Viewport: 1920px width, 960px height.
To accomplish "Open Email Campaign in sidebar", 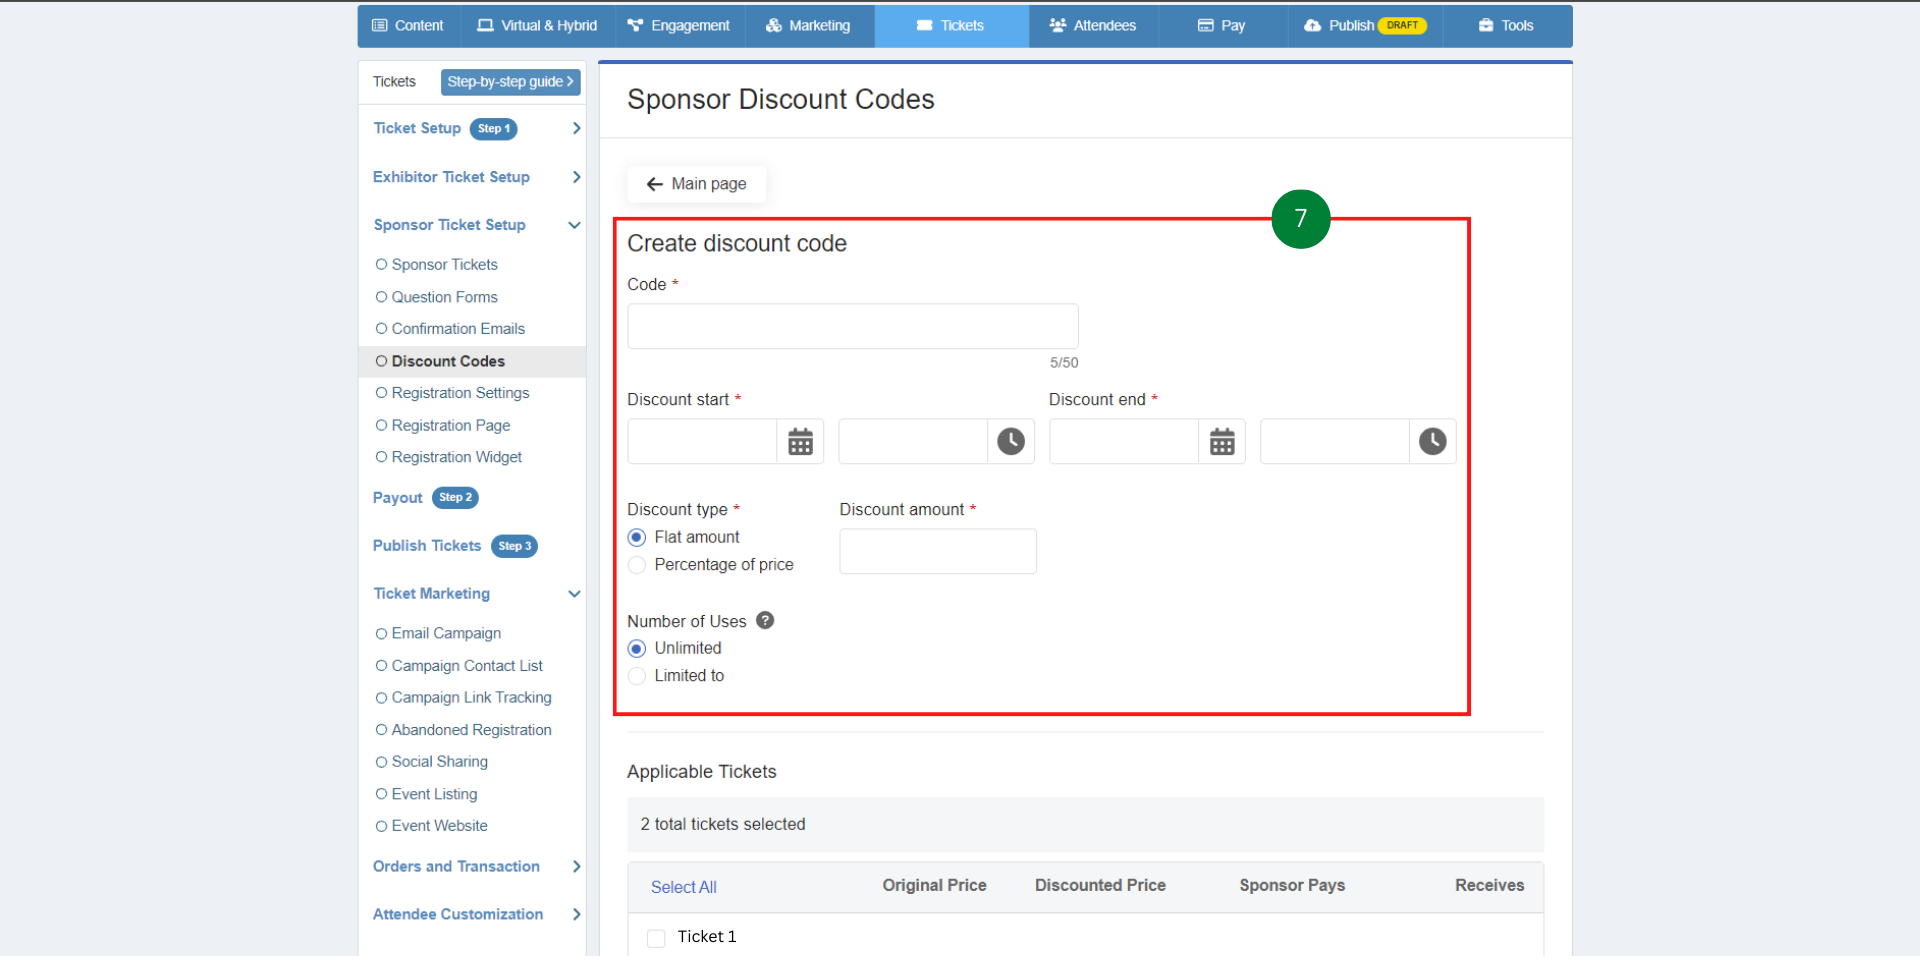I will [x=446, y=634].
